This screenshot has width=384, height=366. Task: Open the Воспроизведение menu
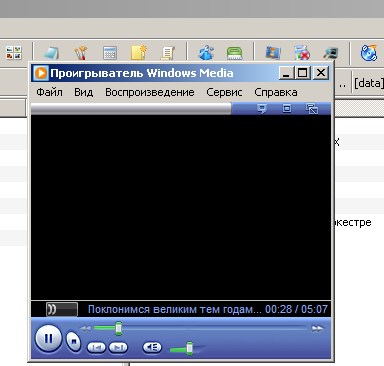click(150, 92)
